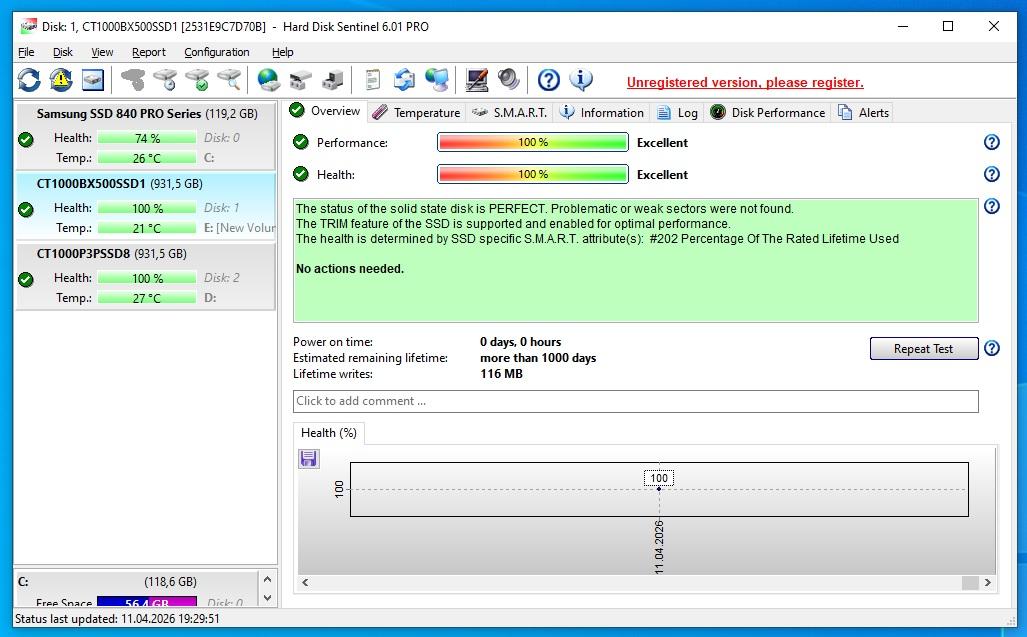Open the Report menu

pyautogui.click(x=149, y=52)
